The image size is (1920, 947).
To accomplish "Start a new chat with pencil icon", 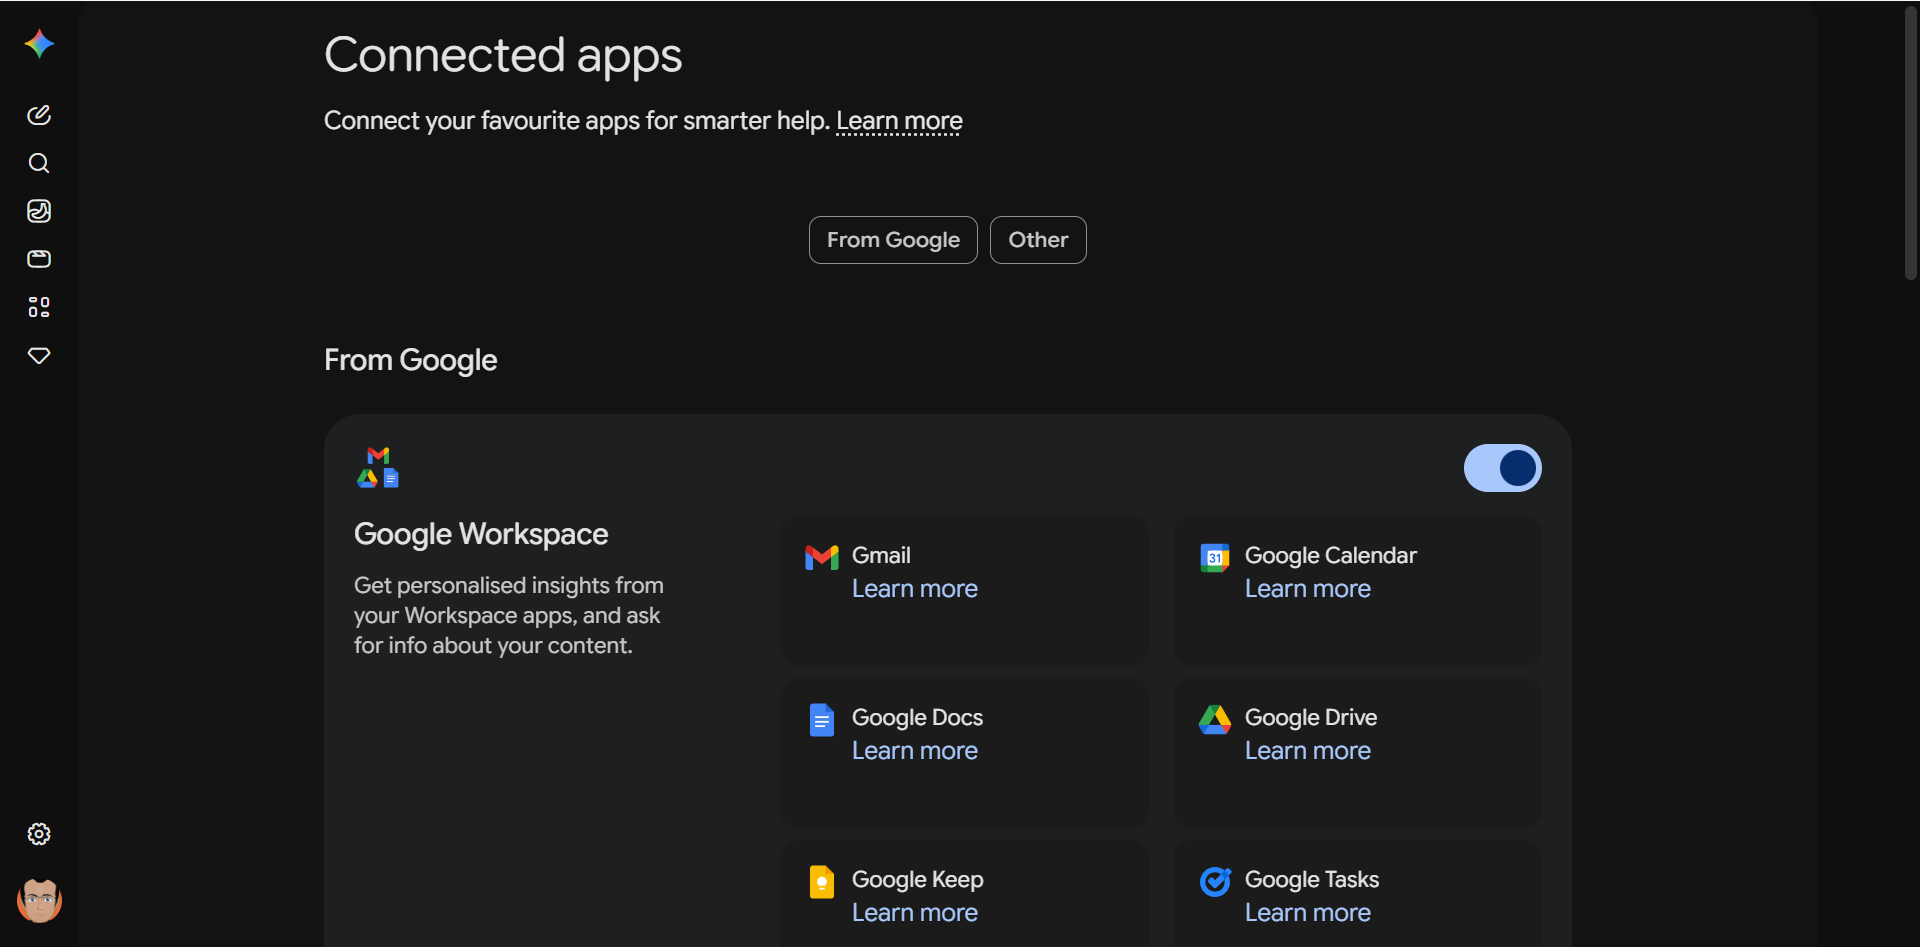I will coord(39,115).
